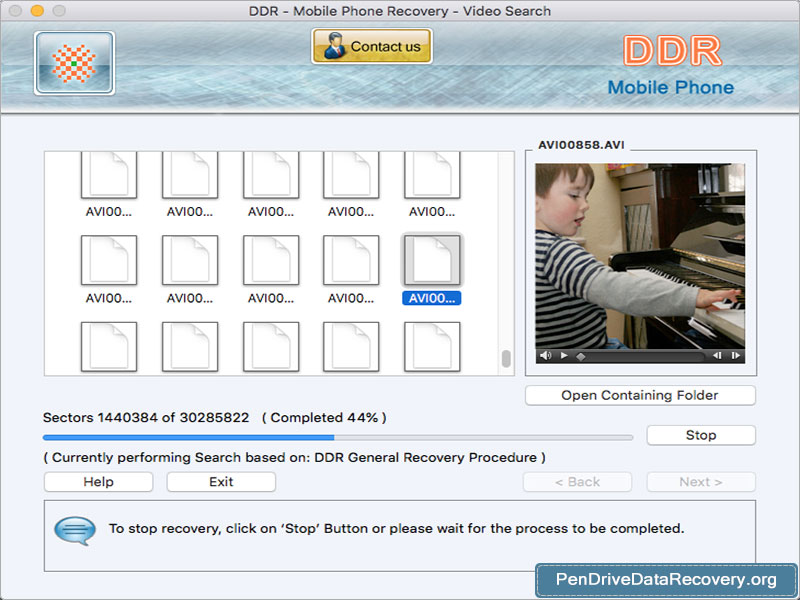The image size is (800, 600).
Task: Step the preview video backward one frame
Action: [x=717, y=356]
